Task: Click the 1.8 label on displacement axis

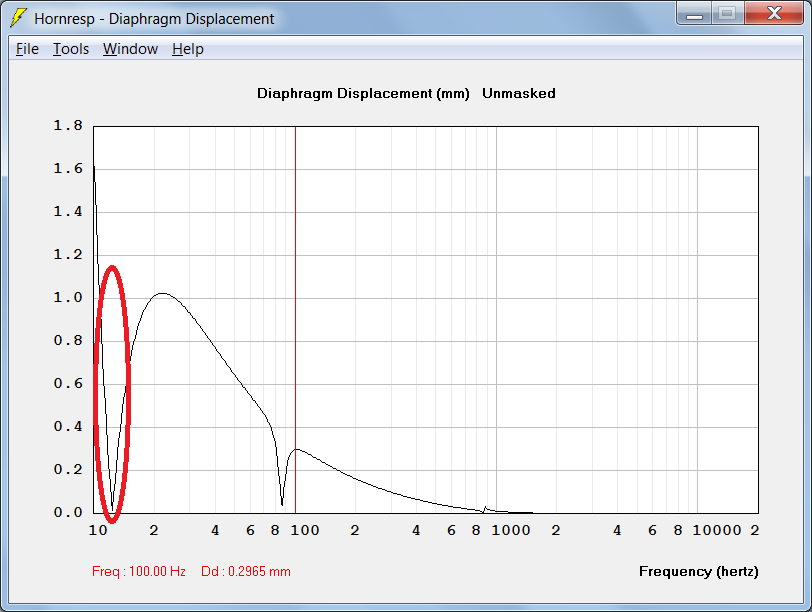Action: click(68, 125)
